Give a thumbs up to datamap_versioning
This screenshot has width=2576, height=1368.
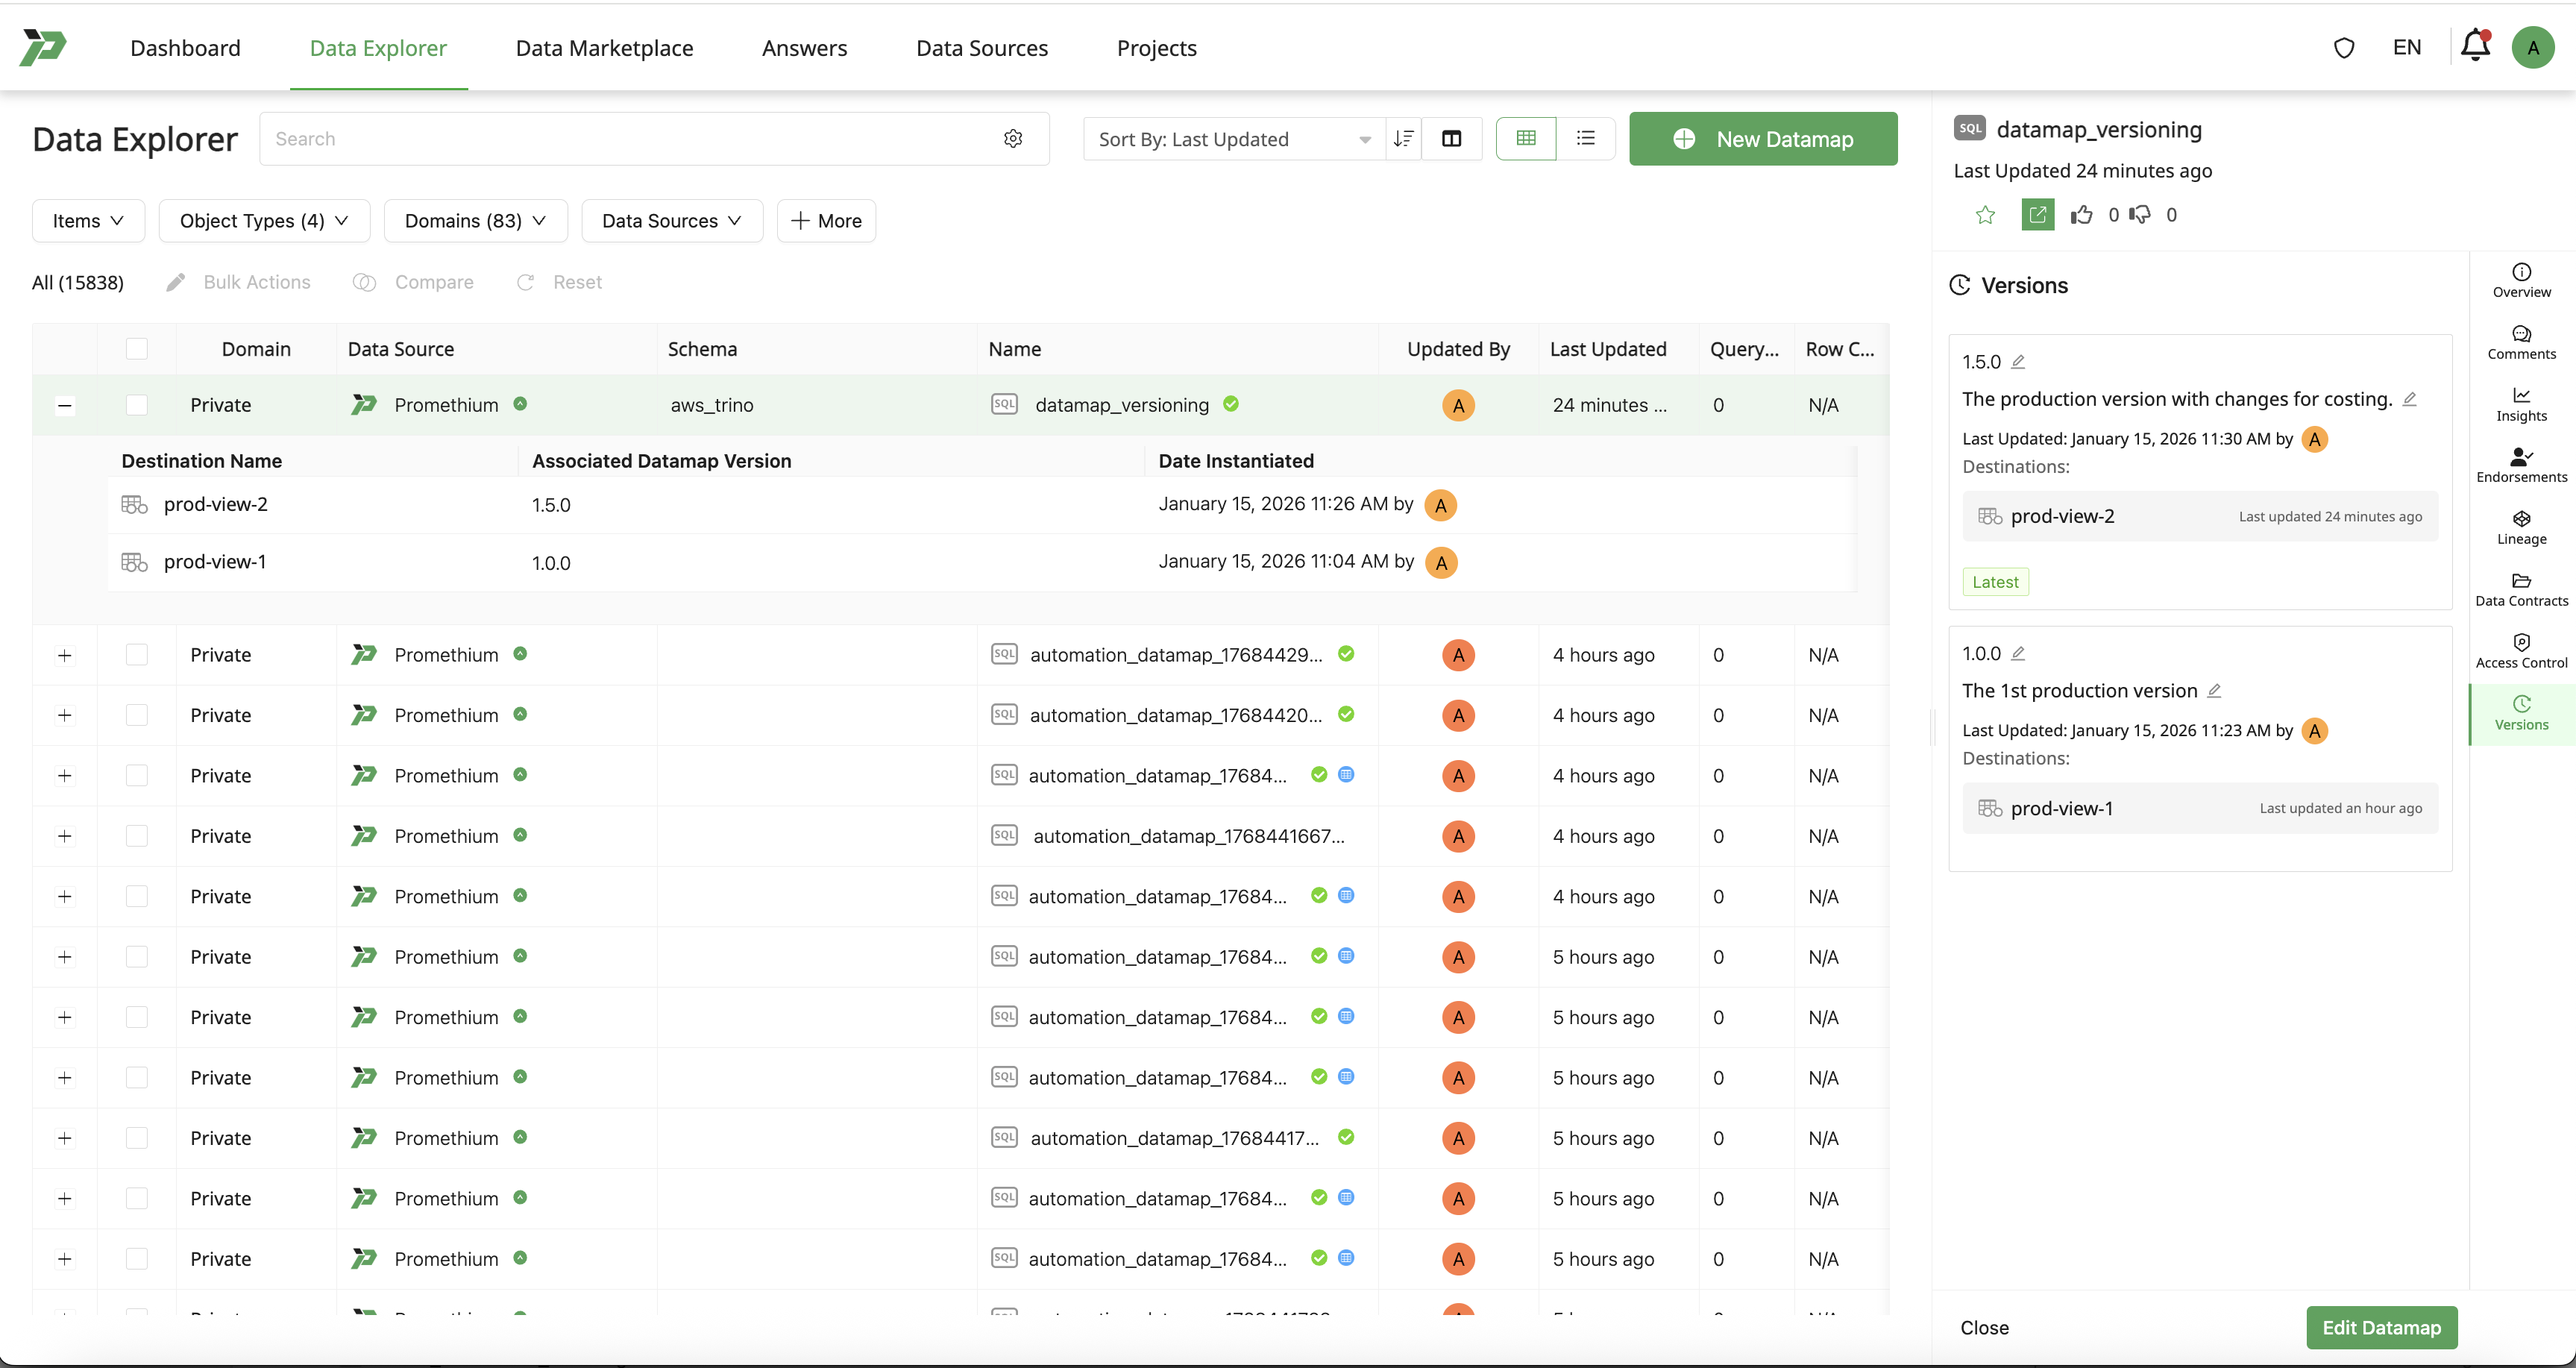pyautogui.click(x=2083, y=214)
